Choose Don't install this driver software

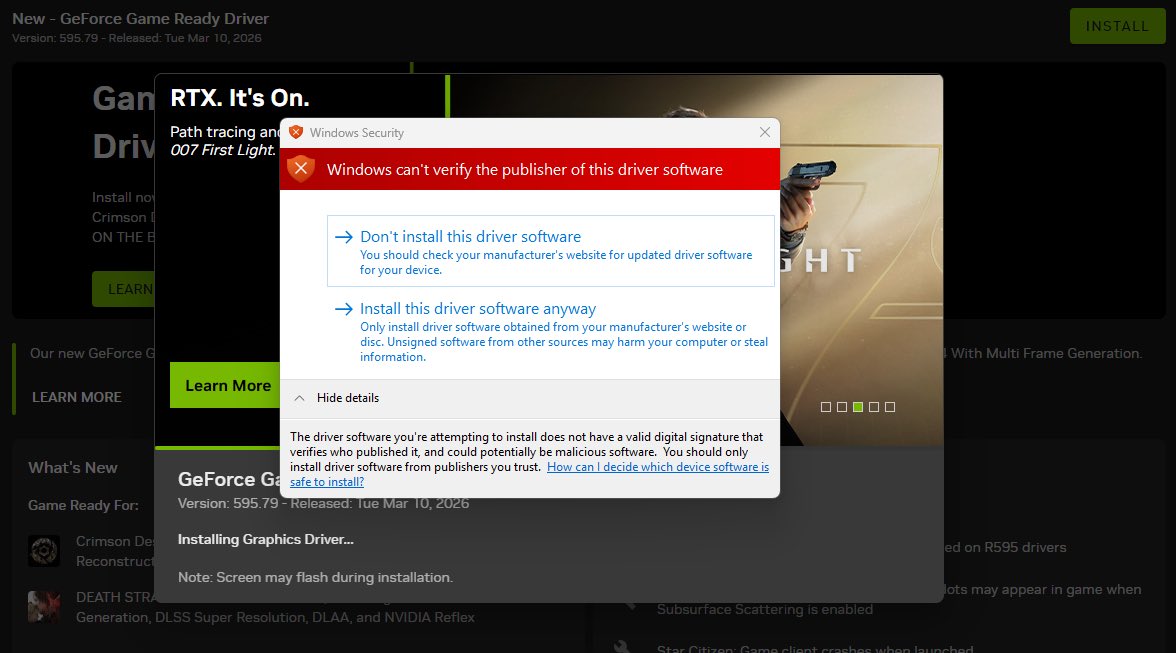pos(550,251)
